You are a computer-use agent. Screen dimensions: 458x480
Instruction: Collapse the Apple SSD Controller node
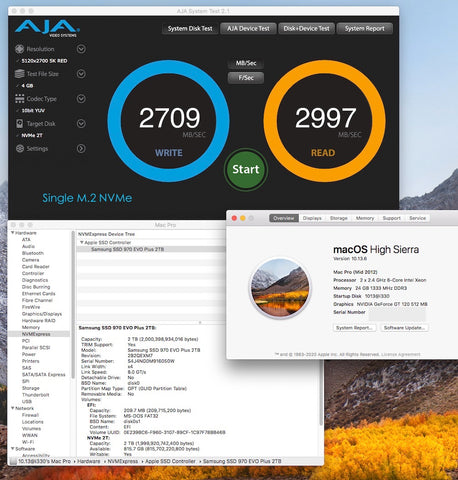pyautogui.click(x=82, y=243)
